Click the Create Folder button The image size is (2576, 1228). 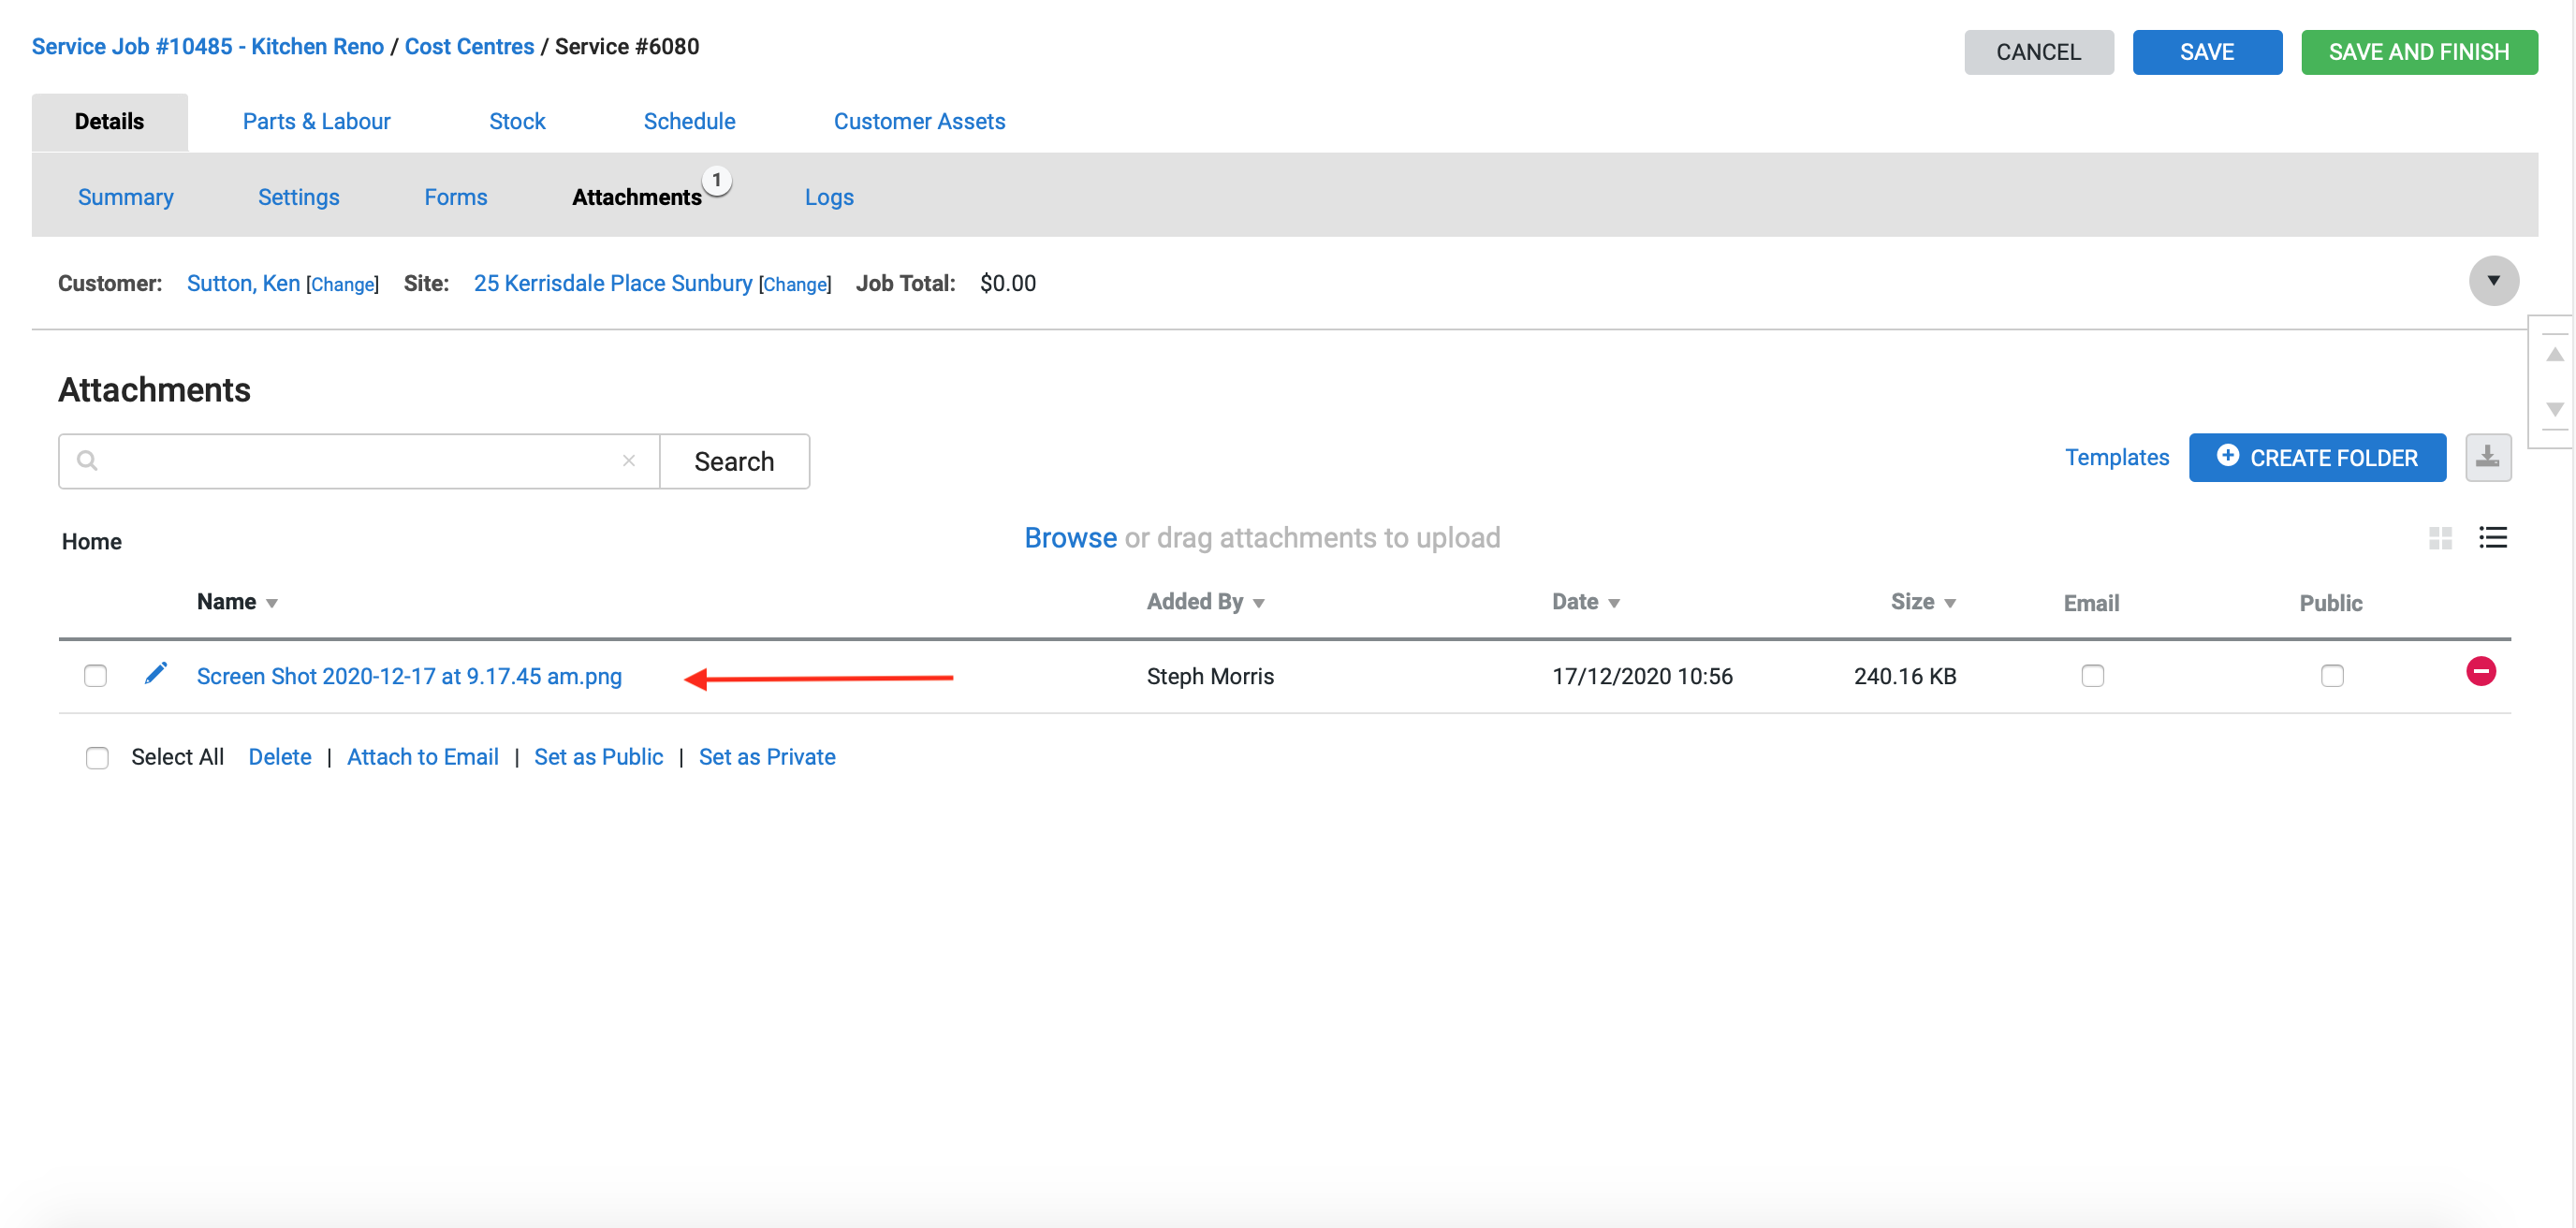[2316, 458]
